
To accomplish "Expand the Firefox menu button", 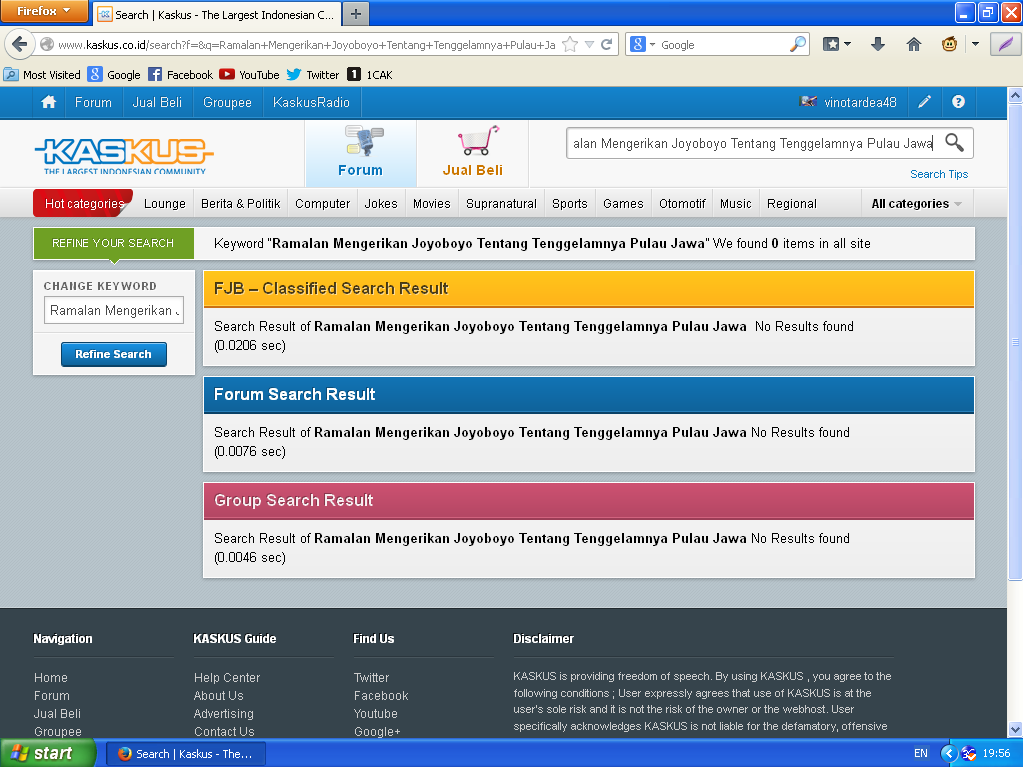I will pos(44,10).
